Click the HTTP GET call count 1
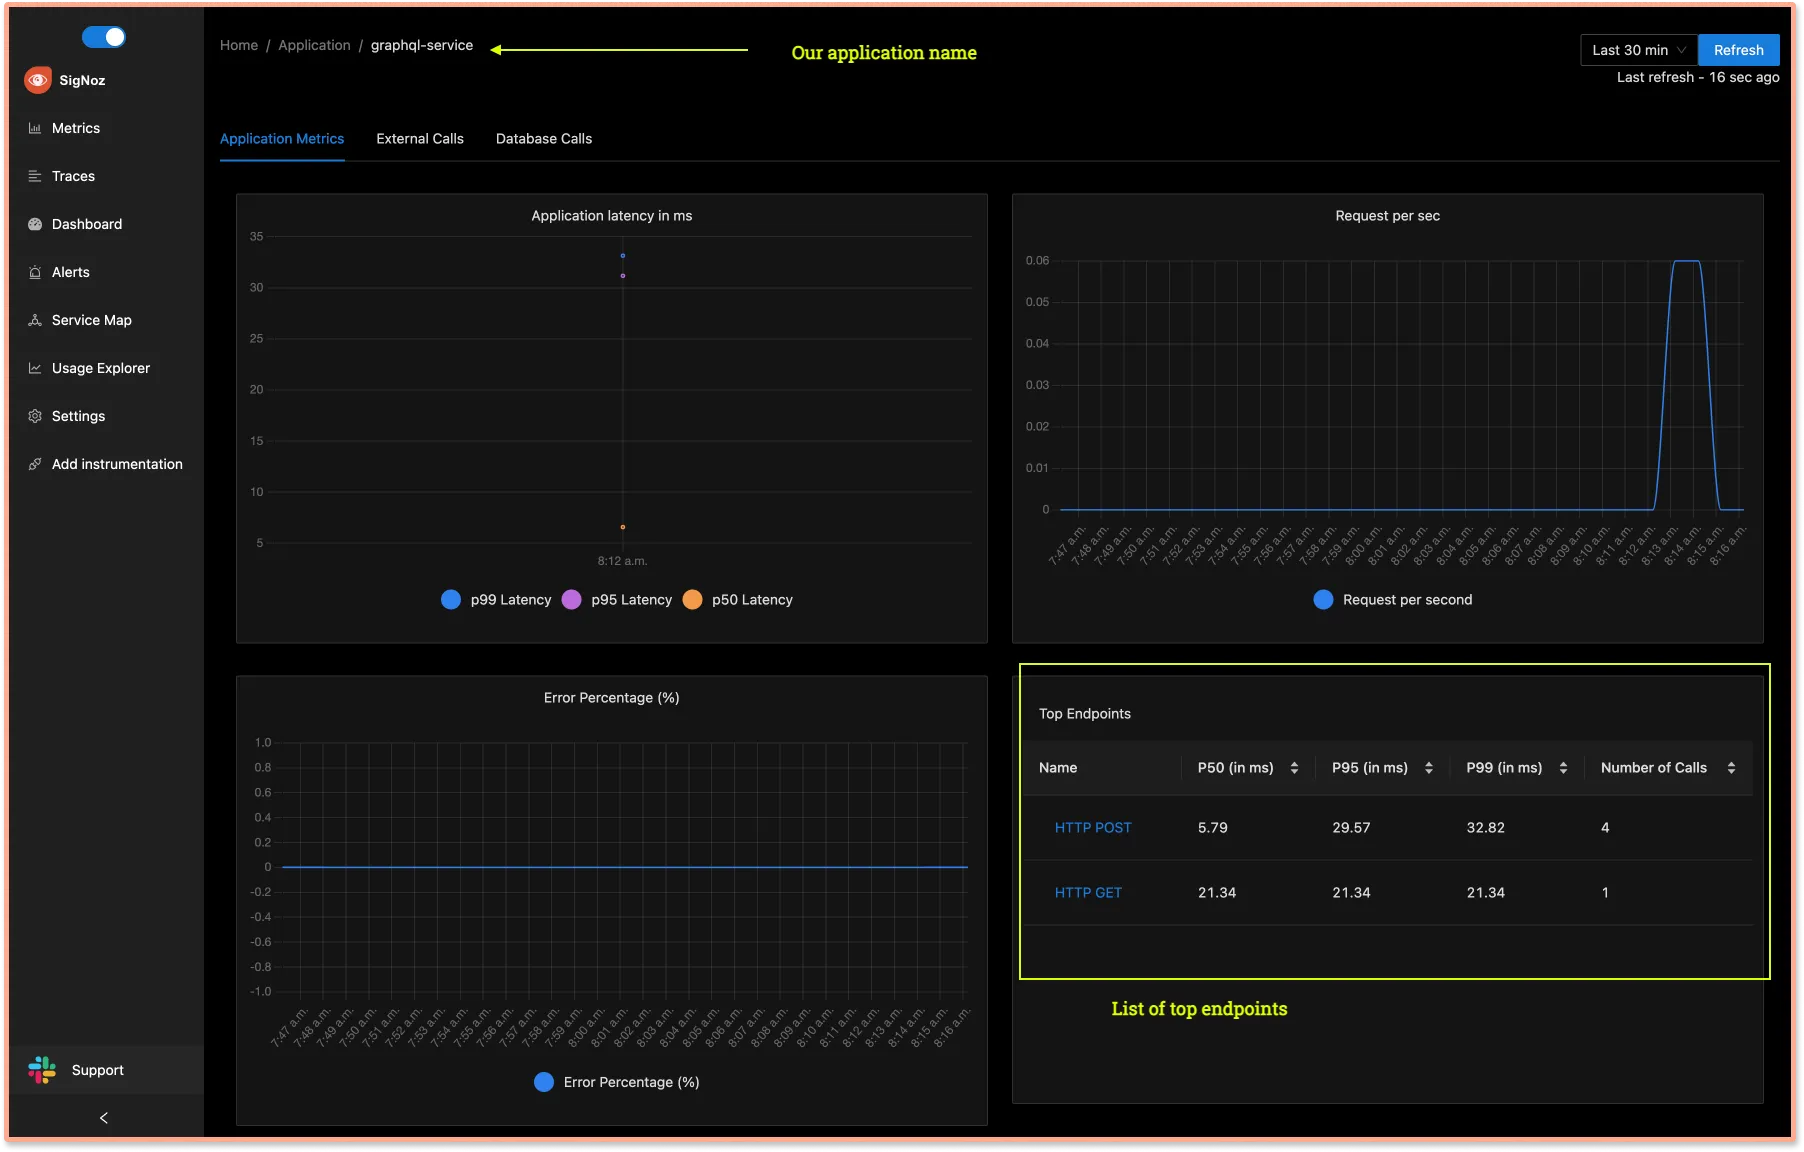 click(1605, 893)
